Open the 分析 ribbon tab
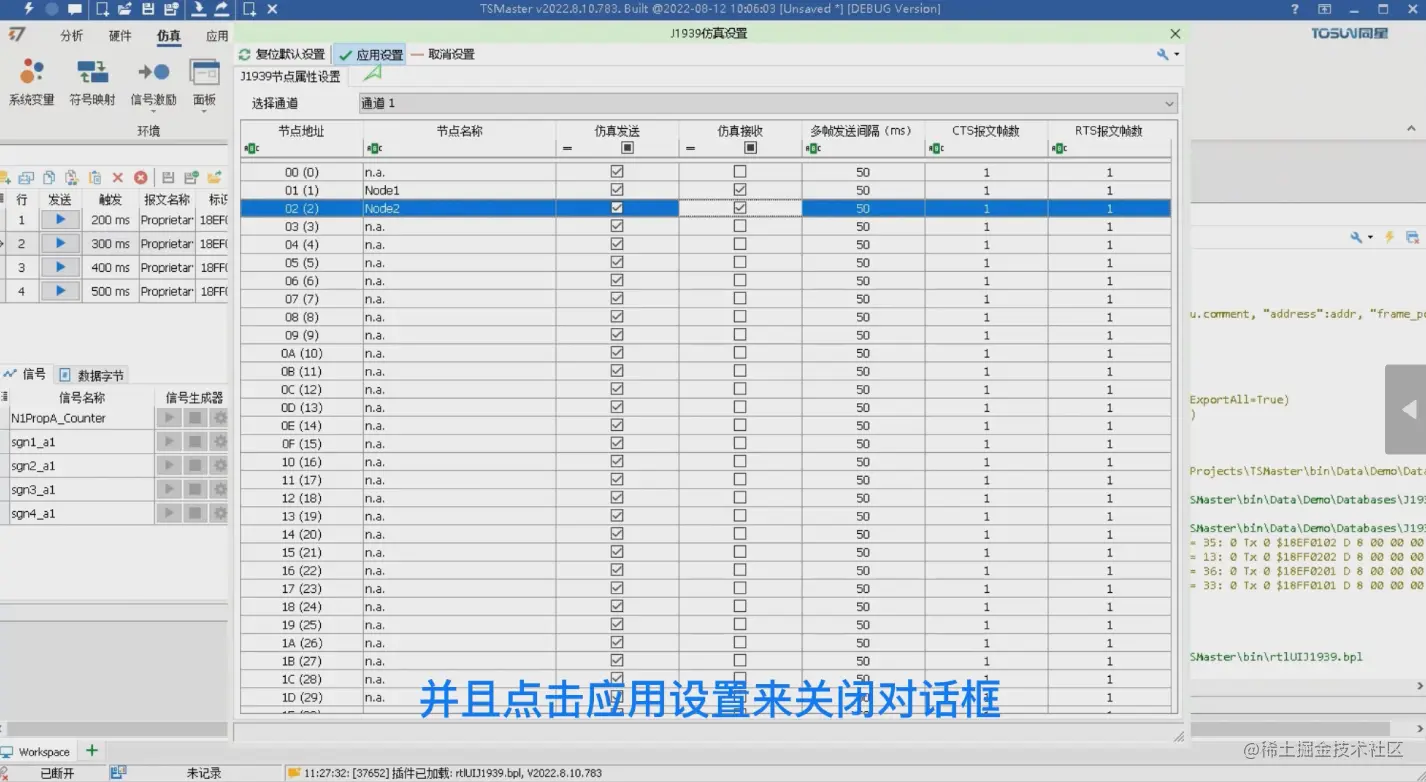Image resolution: width=1426 pixels, height=782 pixels. click(72, 36)
